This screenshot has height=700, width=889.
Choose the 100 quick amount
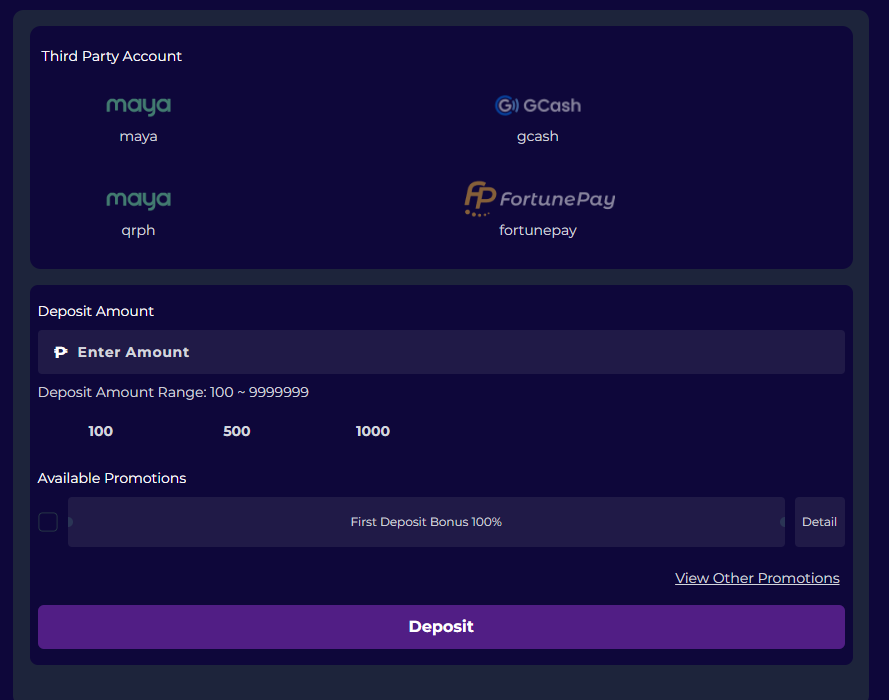pyautogui.click(x=100, y=431)
